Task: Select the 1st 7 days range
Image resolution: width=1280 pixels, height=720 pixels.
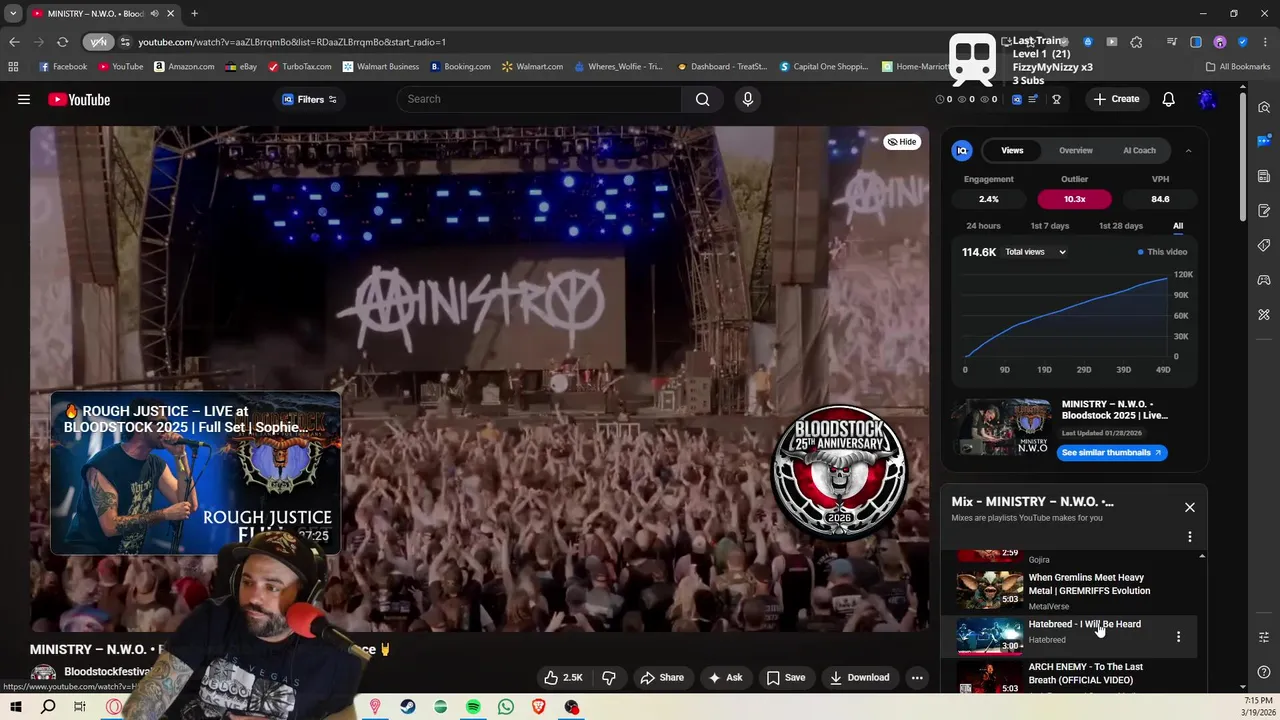Action: click(x=1049, y=226)
